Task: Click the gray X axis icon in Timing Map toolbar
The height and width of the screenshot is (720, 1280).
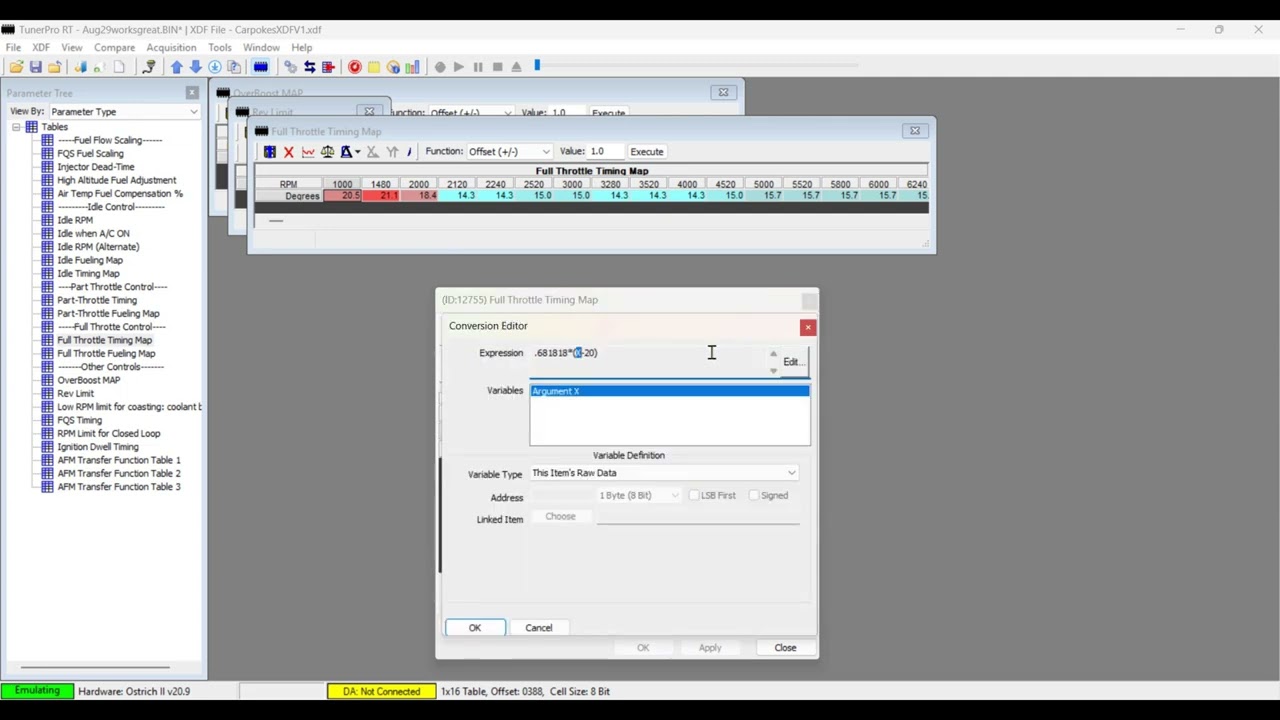Action: click(372, 152)
